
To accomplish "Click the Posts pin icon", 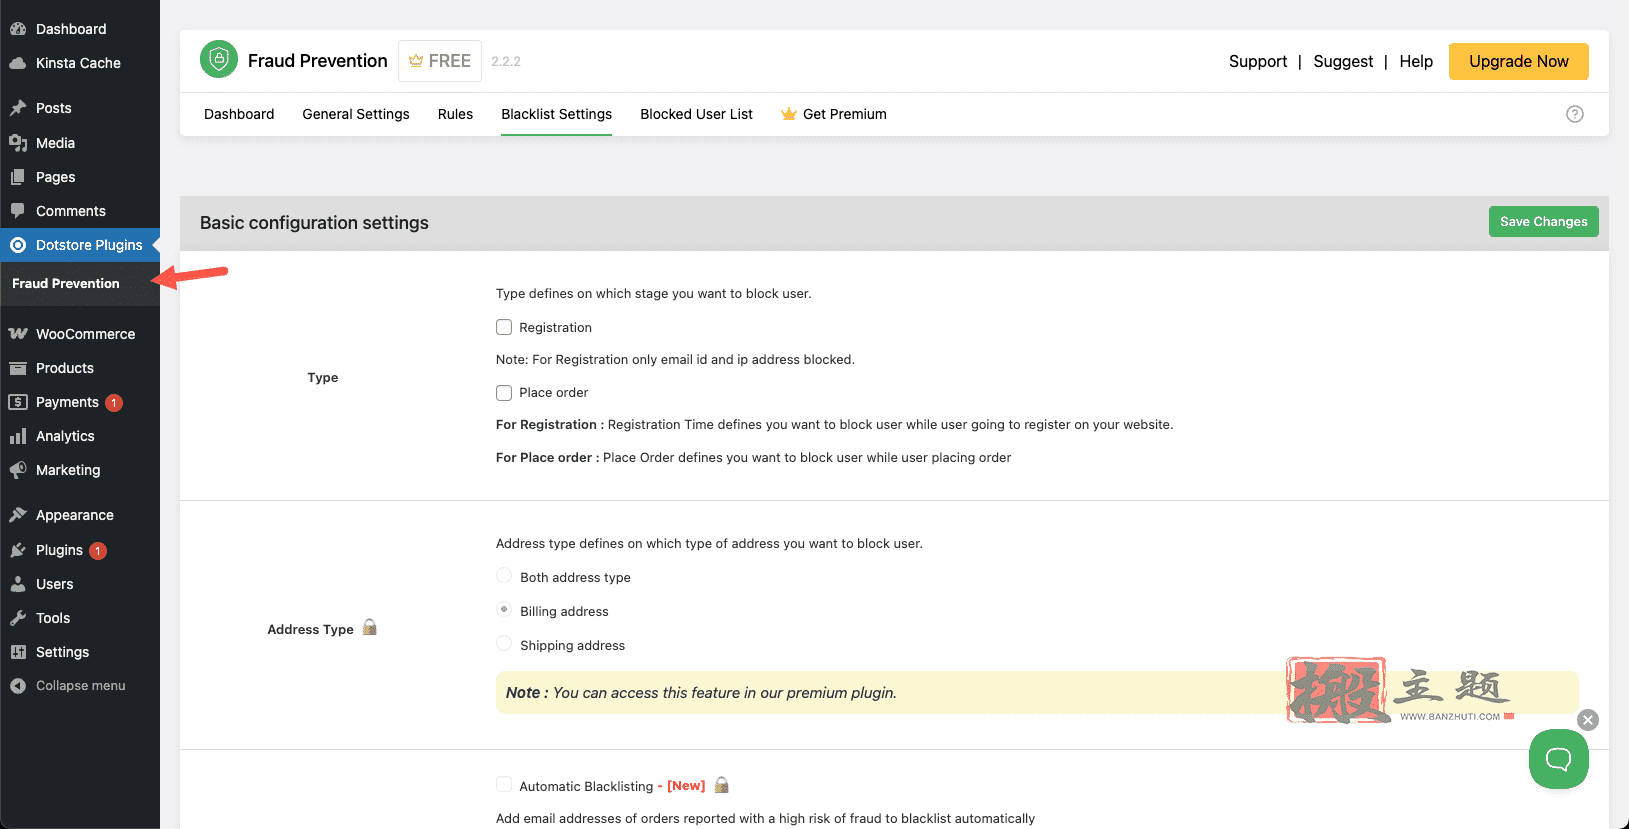I will click(18, 108).
